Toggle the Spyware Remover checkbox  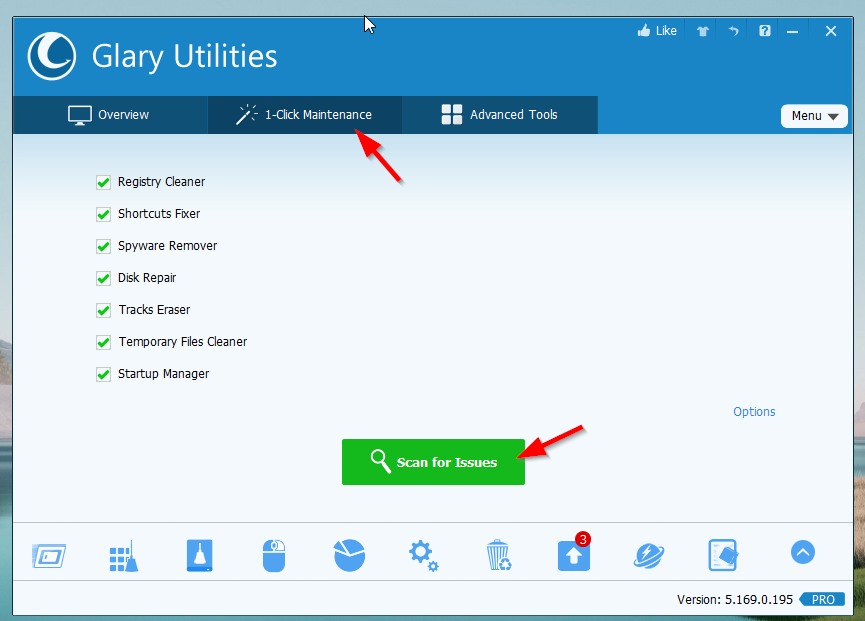click(x=103, y=246)
